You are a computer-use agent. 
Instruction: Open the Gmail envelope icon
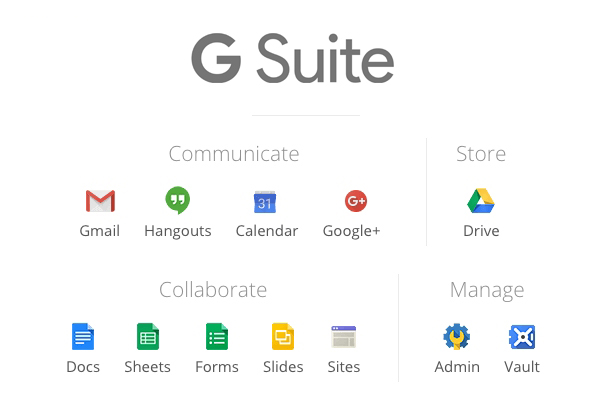point(100,201)
